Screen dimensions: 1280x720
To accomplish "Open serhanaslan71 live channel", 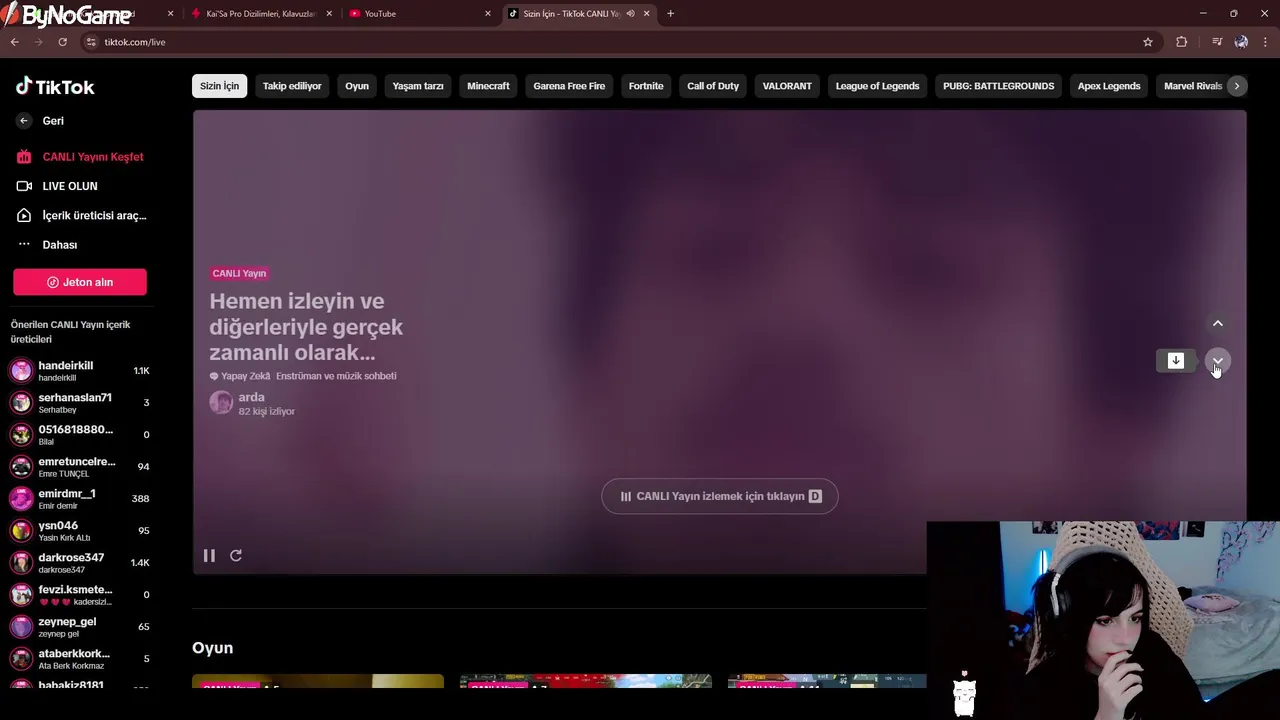I will pos(80,403).
